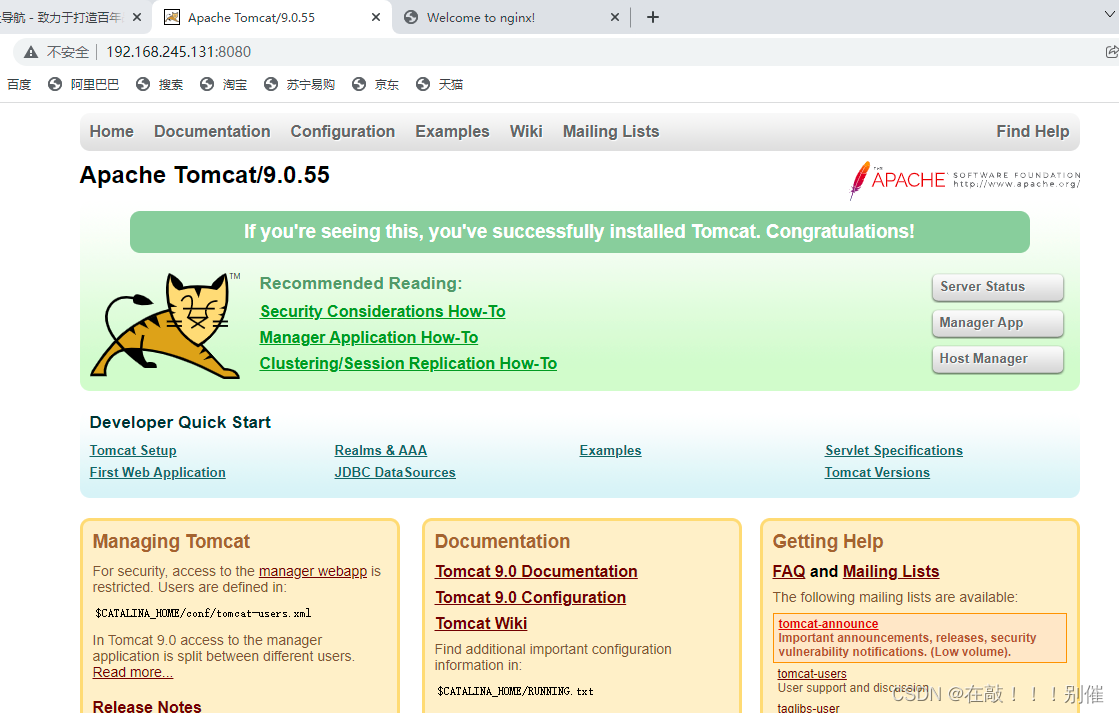Open the 苏宁易购 bookmark
This screenshot has width=1119, height=713.
299,84
